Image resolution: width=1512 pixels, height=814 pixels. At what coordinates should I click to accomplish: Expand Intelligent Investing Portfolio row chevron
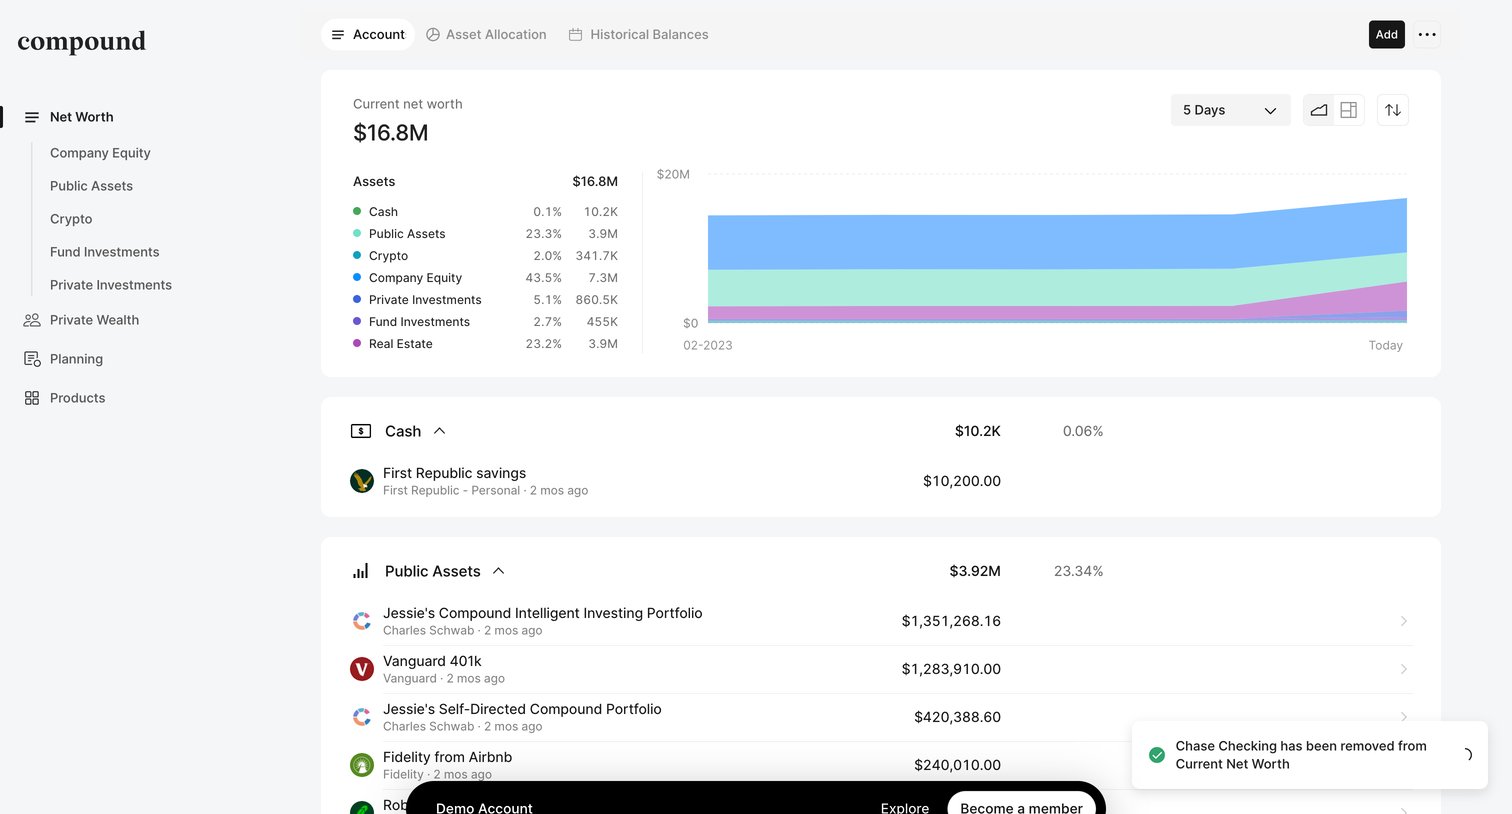[1404, 621]
